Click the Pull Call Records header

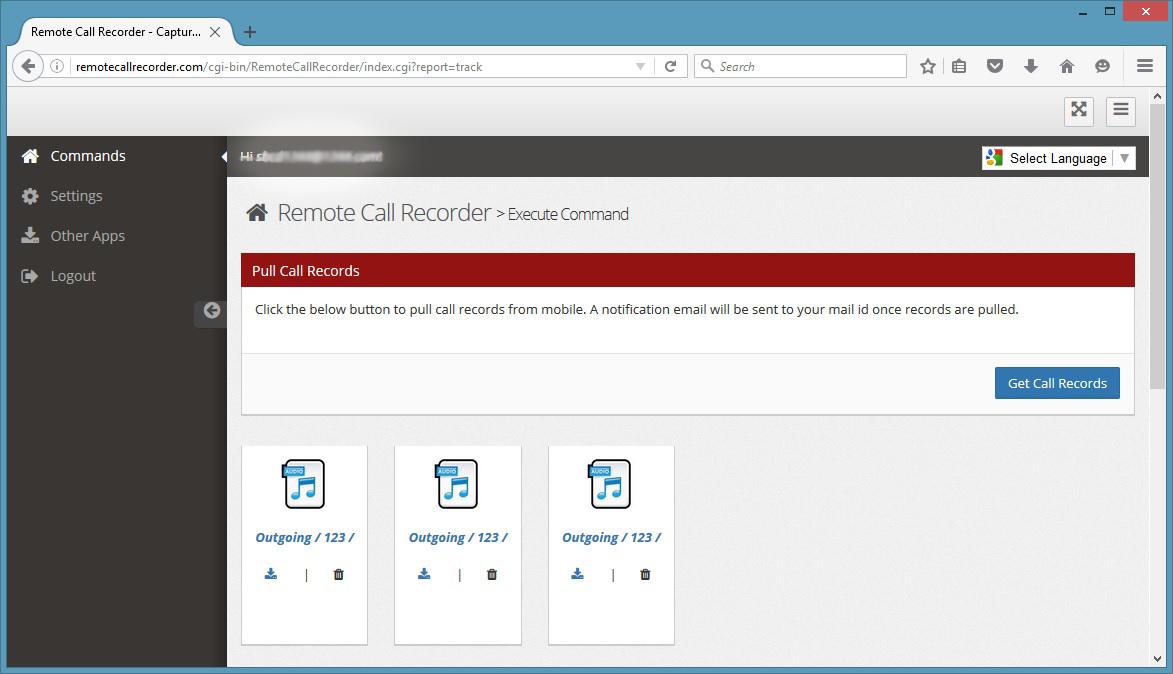click(x=687, y=271)
